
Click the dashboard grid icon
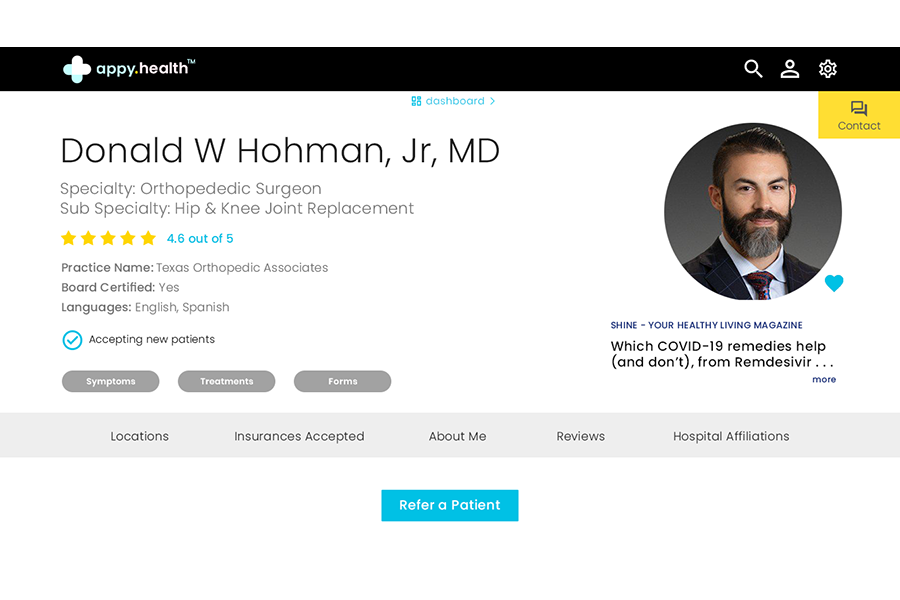pyautogui.click(x=416, y=101)
